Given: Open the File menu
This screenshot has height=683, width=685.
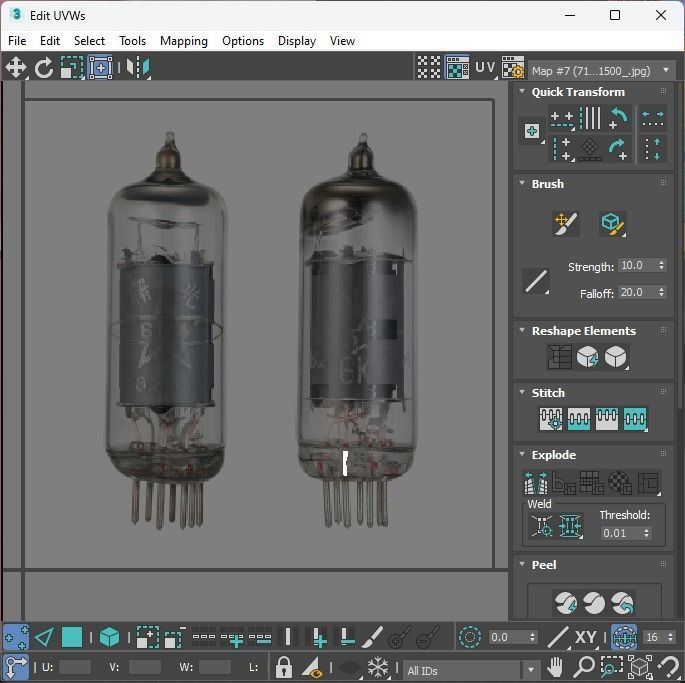Looking at the screenshot, I should 17,41.
